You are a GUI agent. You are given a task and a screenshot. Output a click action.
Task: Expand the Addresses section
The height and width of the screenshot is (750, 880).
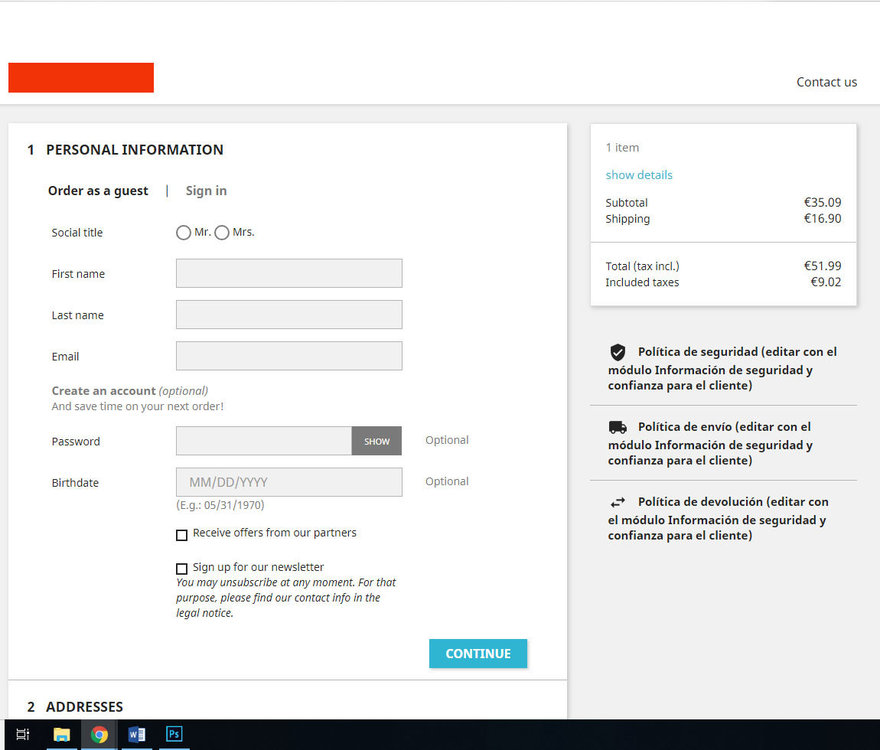point(85,706)
